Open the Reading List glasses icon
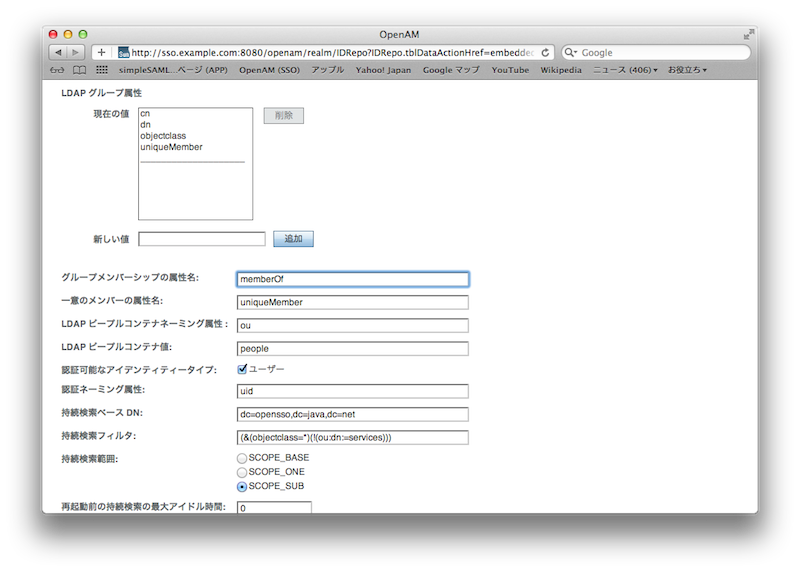Screen dimensions: 800x572 click(56, 70)
